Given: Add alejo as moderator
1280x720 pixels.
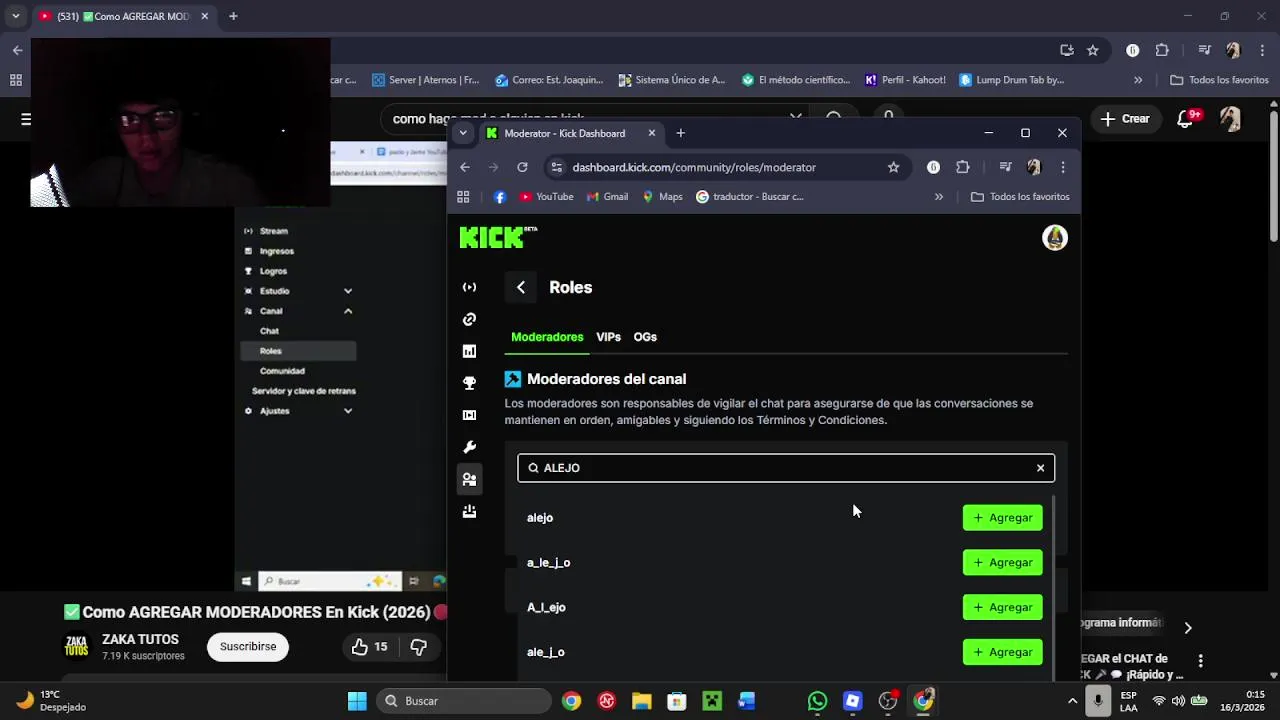Looking at the screenshot, I should coord(1002,518).
